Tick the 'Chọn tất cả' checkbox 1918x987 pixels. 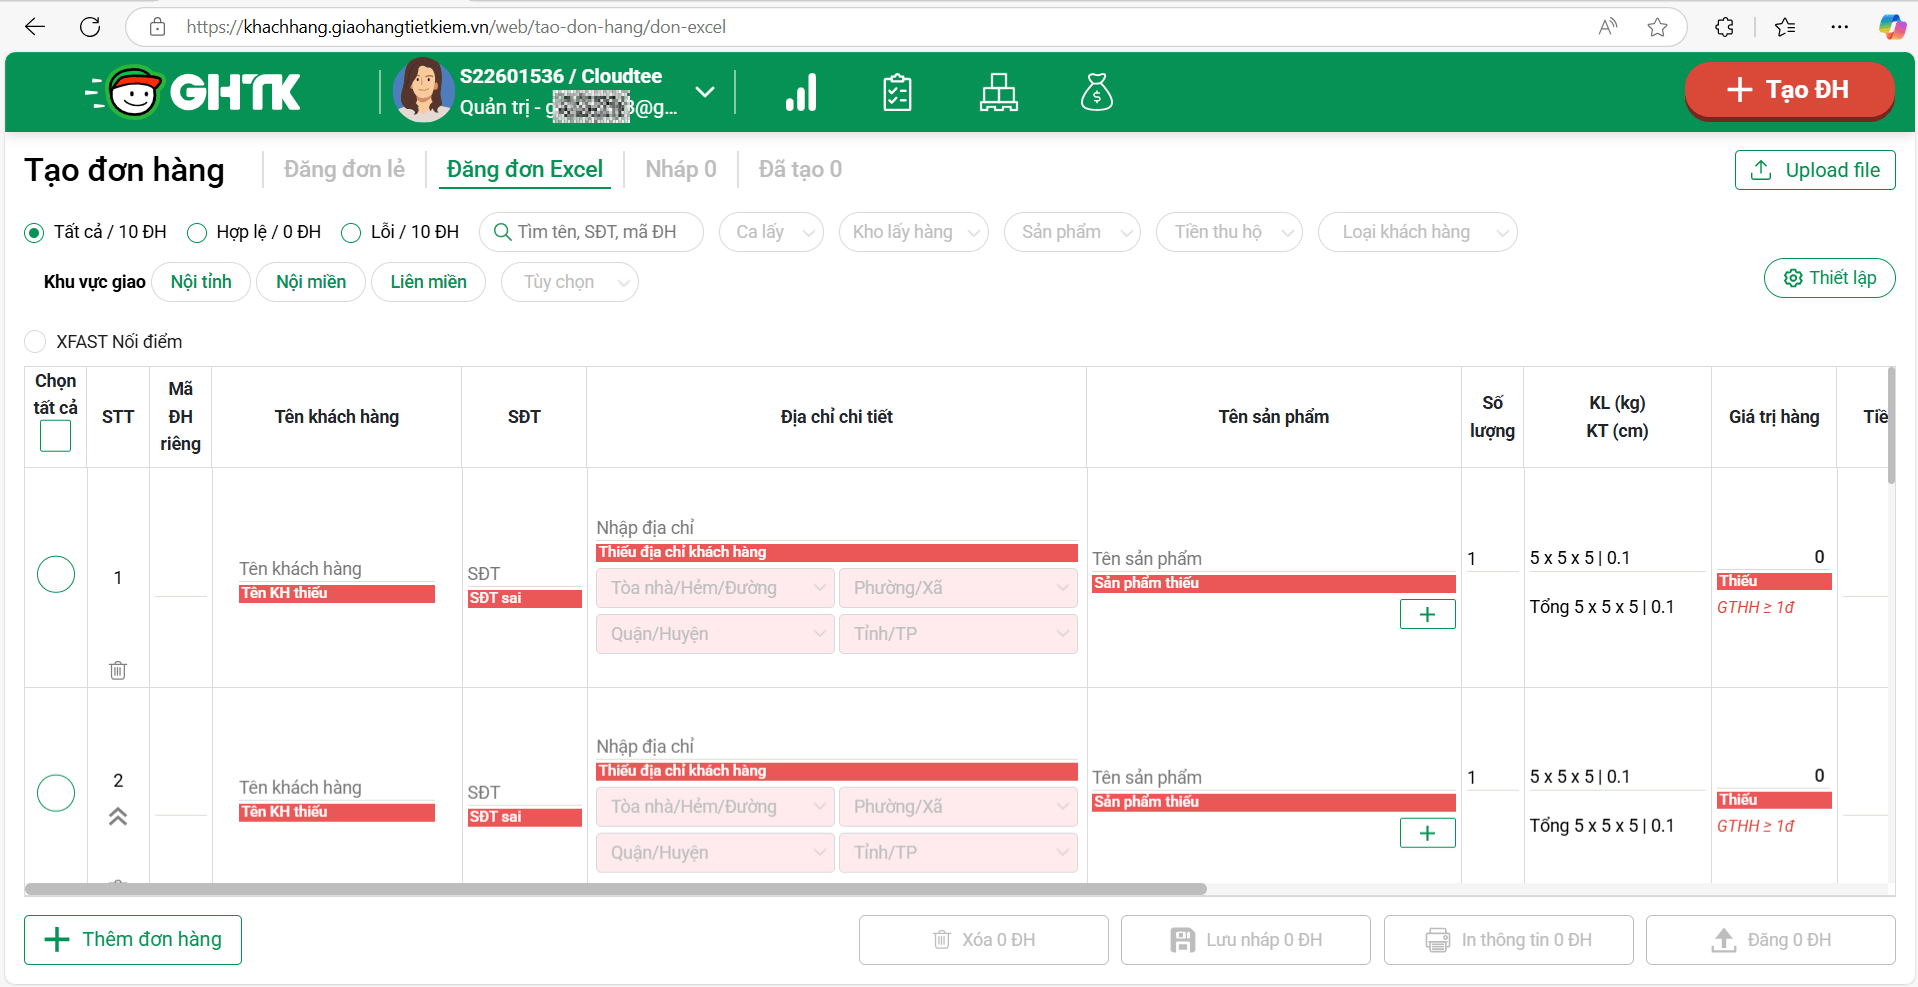click(x=55, y=436)
